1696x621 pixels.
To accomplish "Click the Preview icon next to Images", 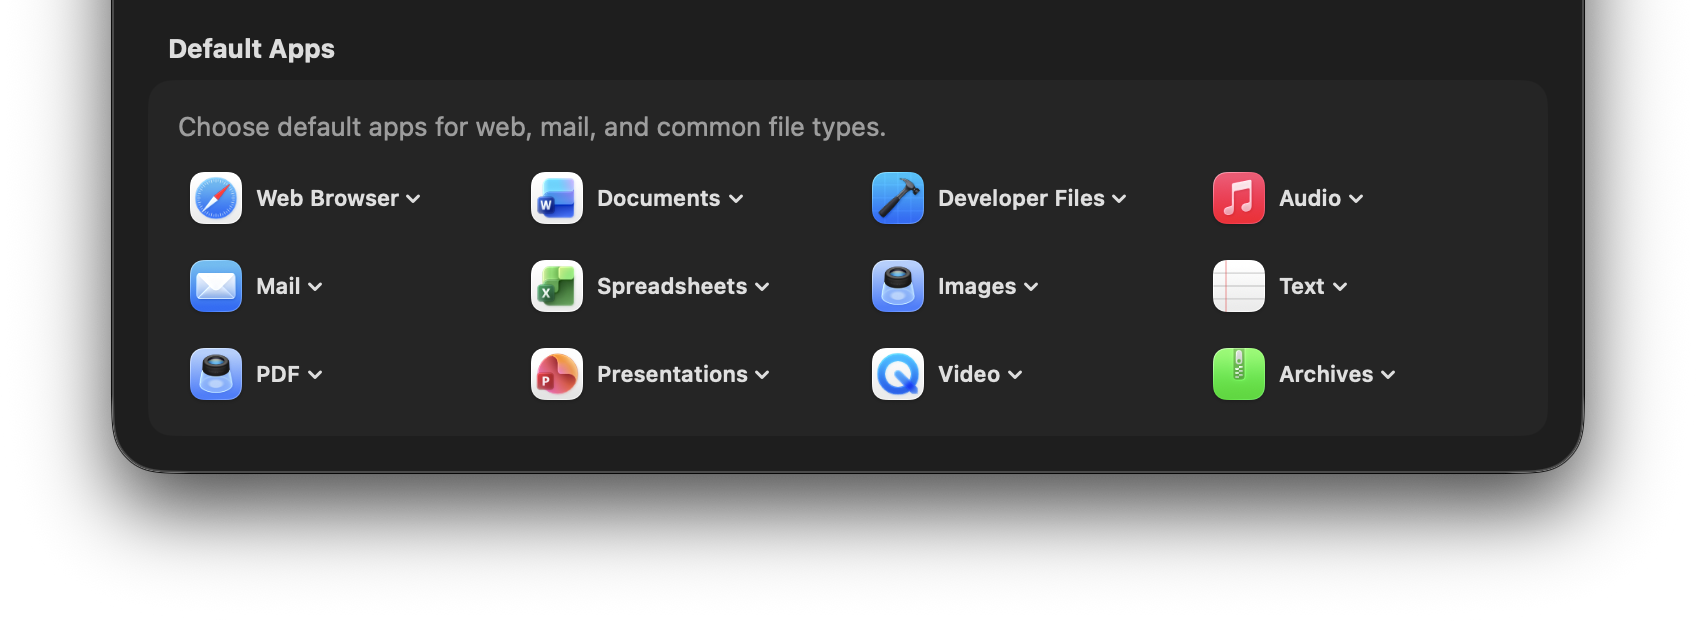I will tap(898, 286).
